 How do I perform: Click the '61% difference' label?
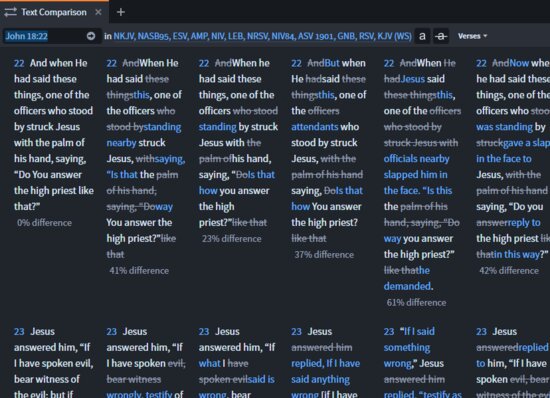416,303
